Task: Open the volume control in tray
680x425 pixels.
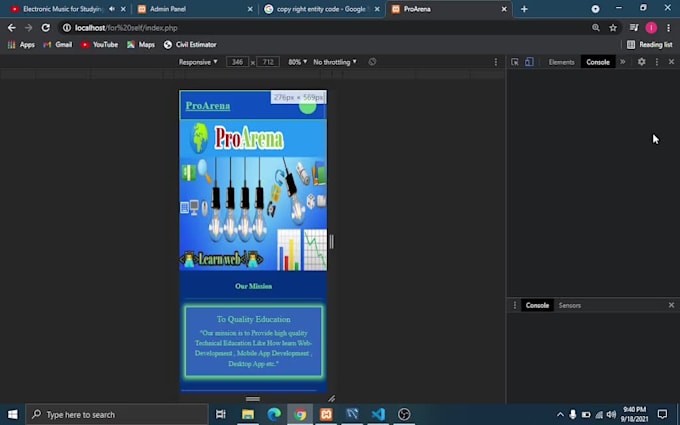Action: tap(611, 415)
